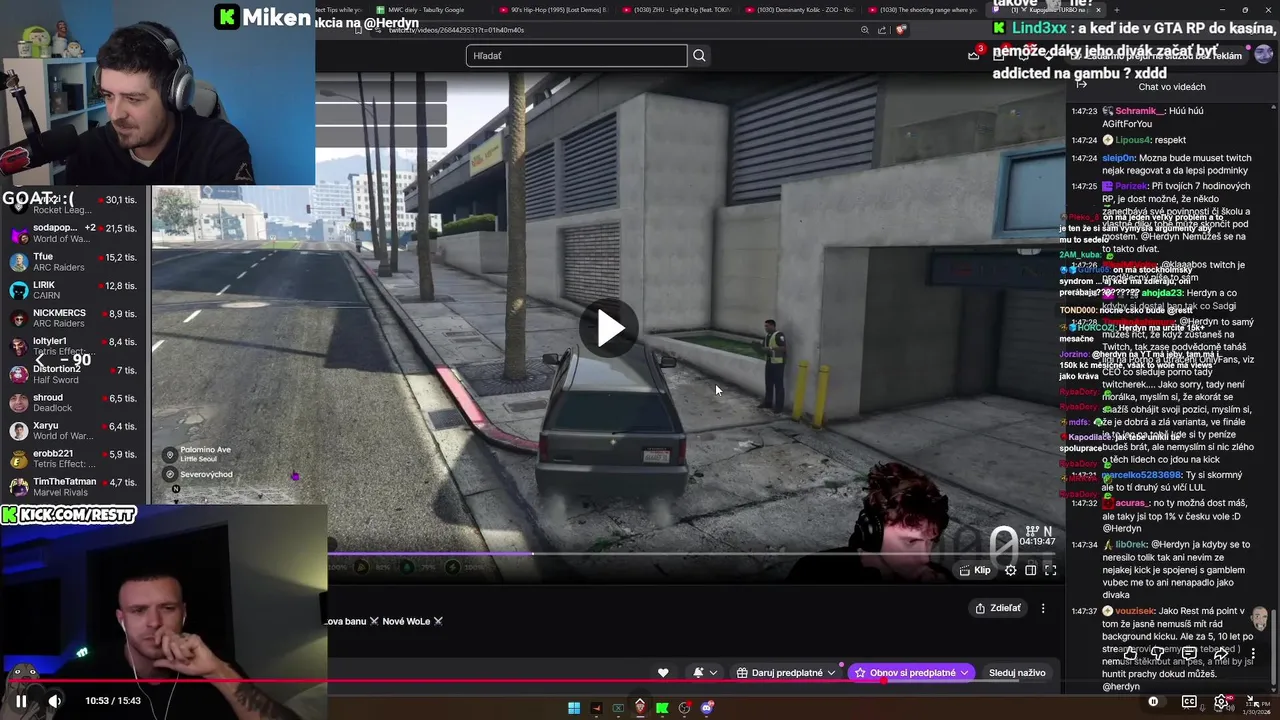The image size is (1280, 720).
Task: Seek on the purple Twitch VOD progress bar
Action: coord(690,553)
